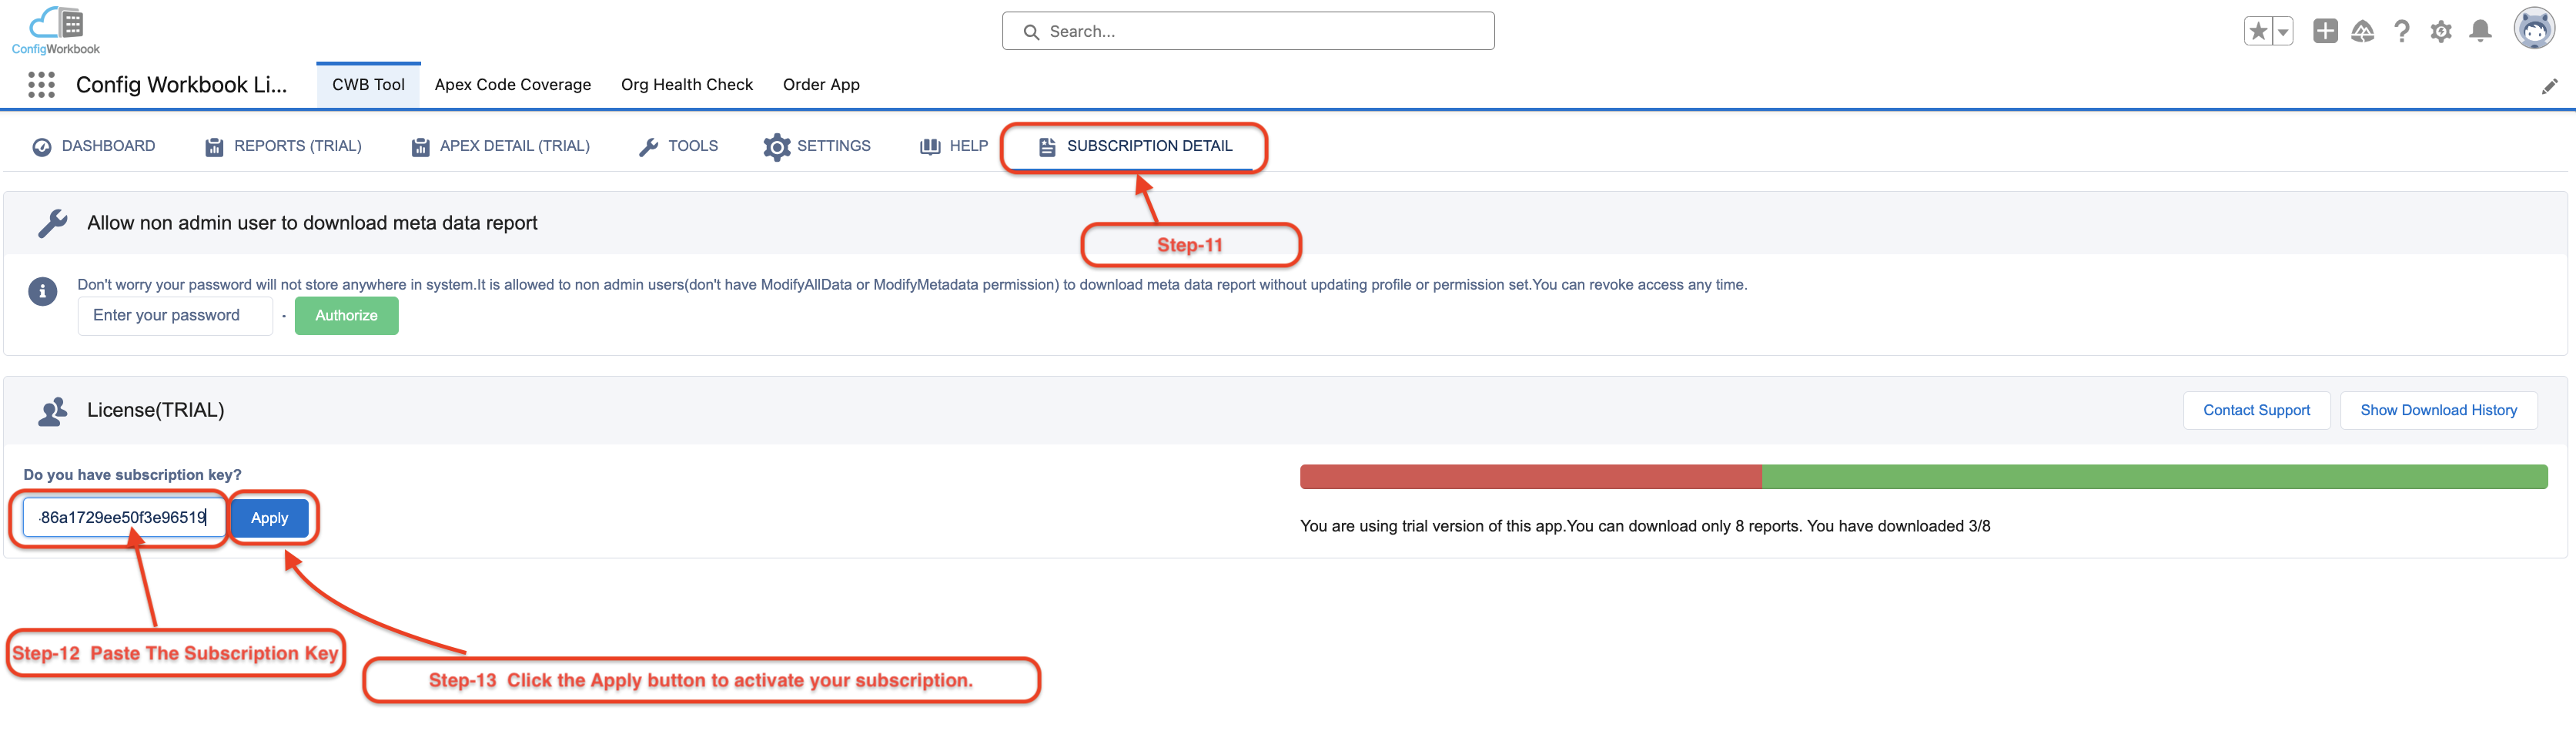The image size is (2576, 741).
Task: Click the Apply button for the subscription key
Action: click(x=269, y=518)
